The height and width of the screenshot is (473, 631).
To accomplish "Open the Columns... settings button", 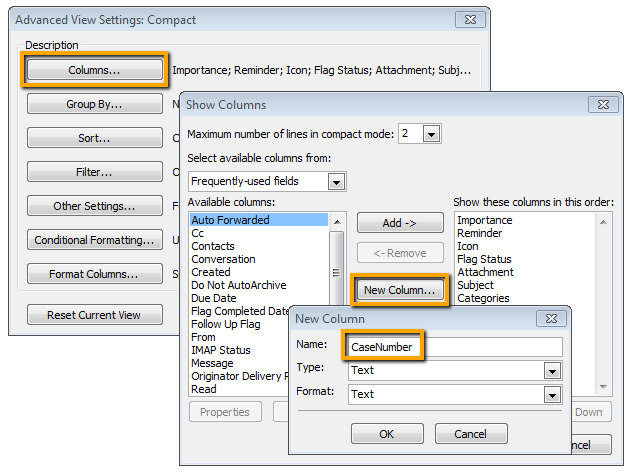I will click(x=95, y=70).
